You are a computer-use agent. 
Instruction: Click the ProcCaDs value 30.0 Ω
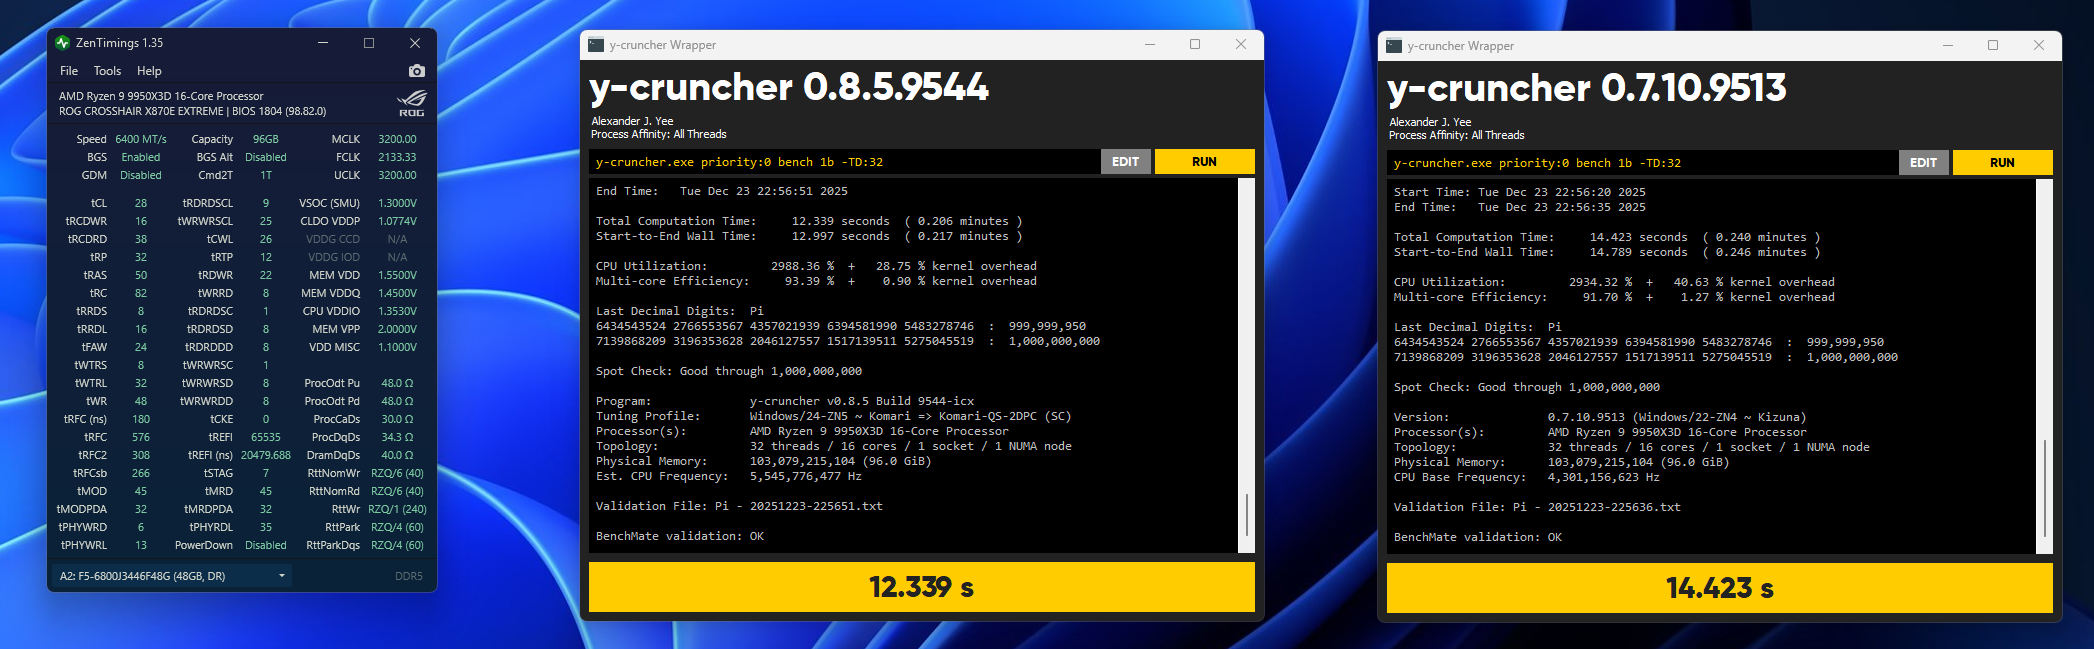click(x=397, y=419)
